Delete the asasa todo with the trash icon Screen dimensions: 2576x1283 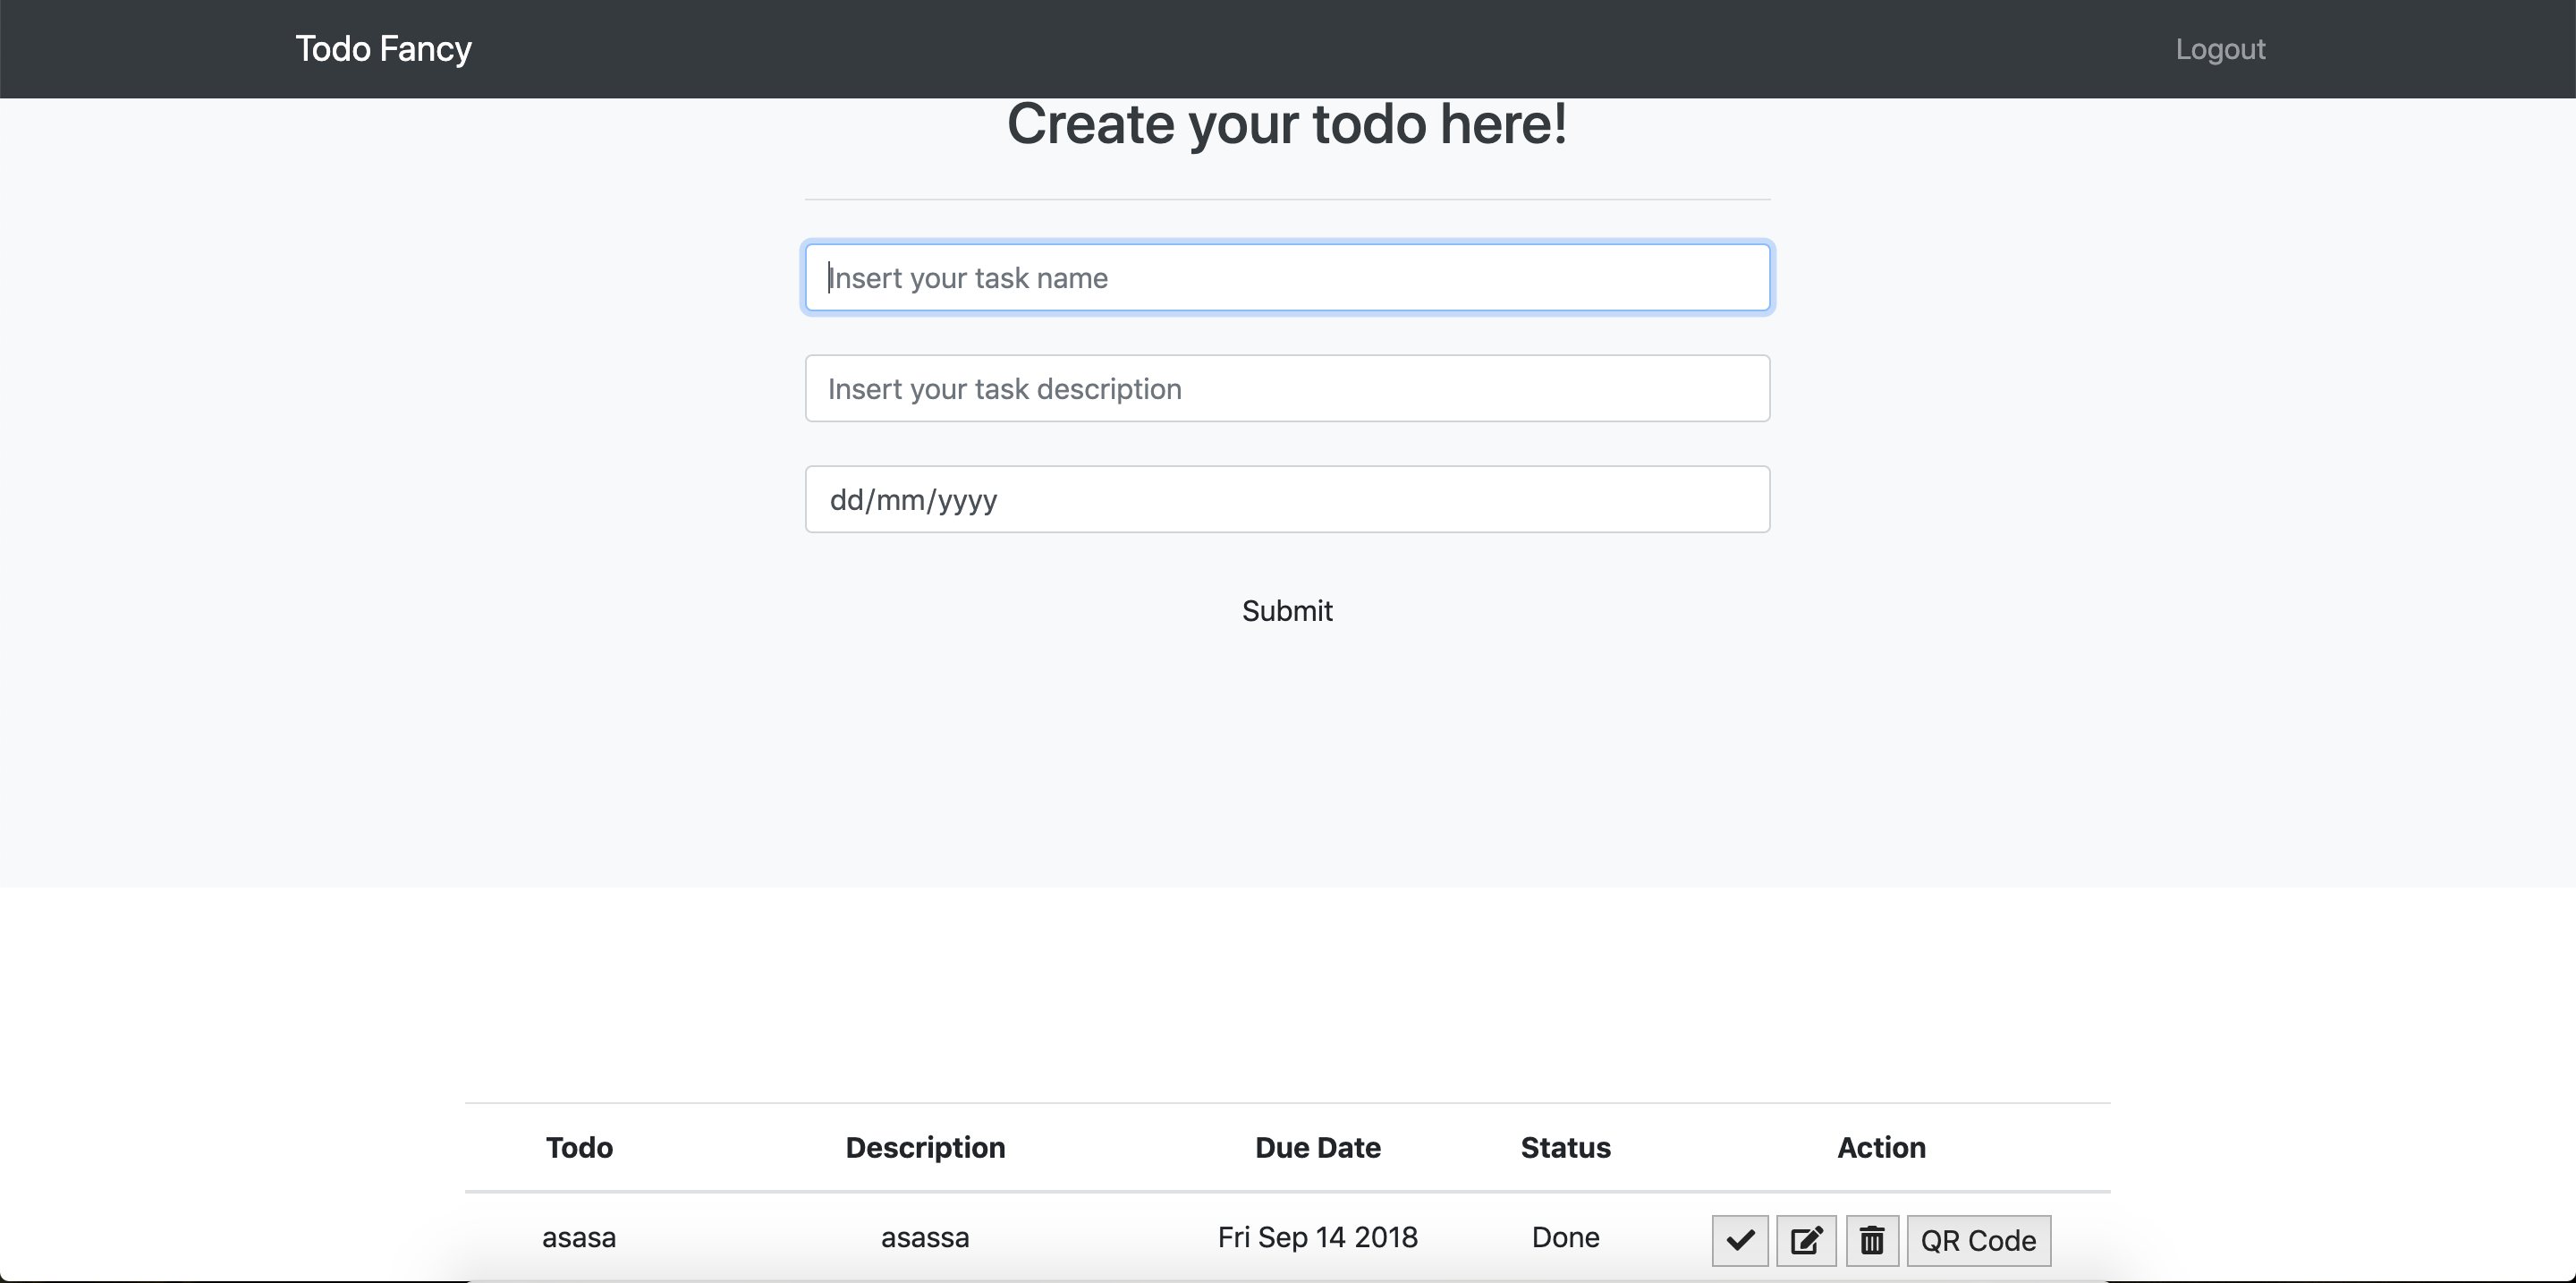click(x=1872, y=1240)
